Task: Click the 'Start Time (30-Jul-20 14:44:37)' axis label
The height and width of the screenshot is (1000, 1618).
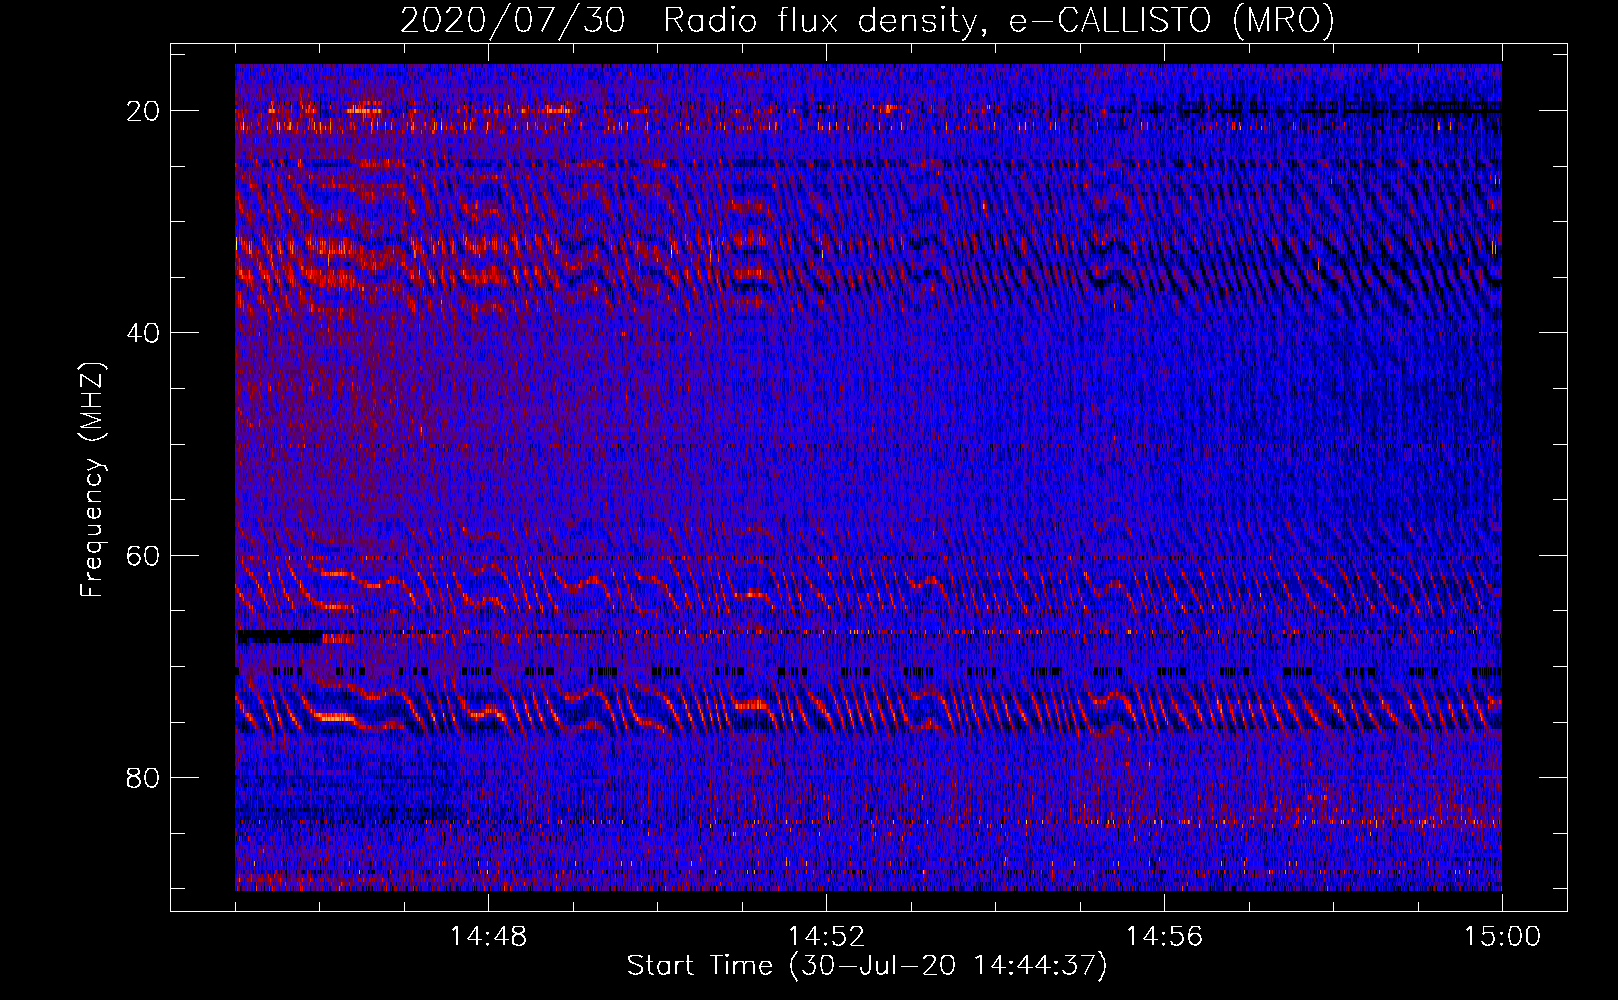Action: [x=867, y=966]
